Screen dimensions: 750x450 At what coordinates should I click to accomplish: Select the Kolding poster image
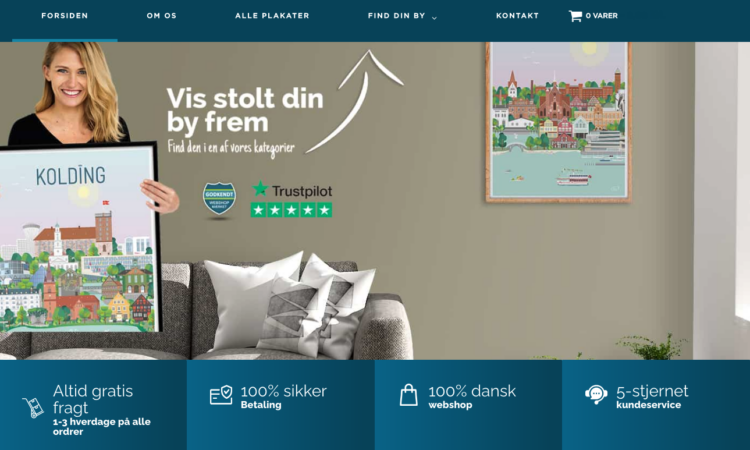[x=78, y=238]
